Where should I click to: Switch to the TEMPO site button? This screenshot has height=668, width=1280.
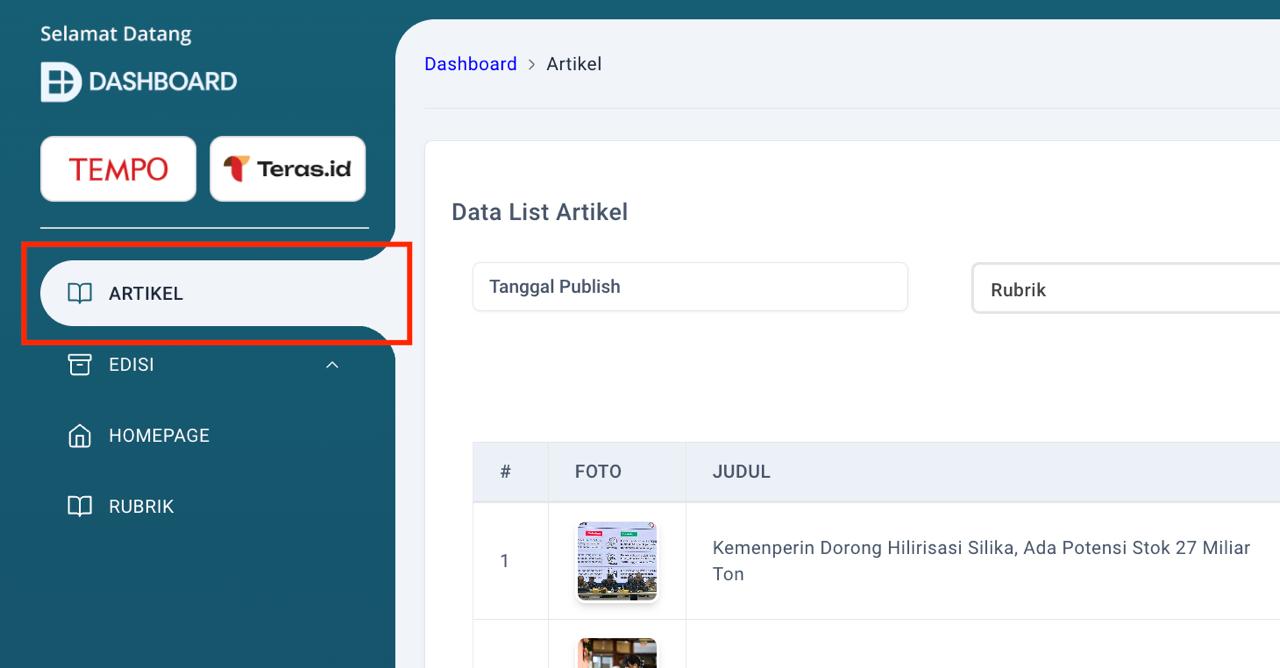click(118, 169)
